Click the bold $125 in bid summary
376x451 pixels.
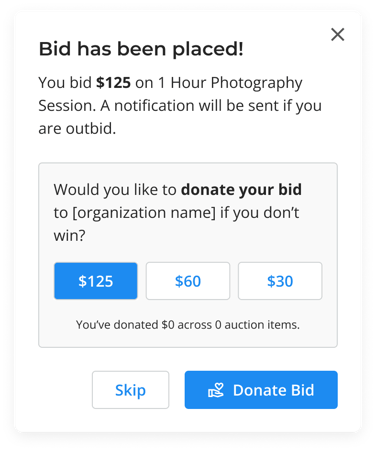(113, 83)
